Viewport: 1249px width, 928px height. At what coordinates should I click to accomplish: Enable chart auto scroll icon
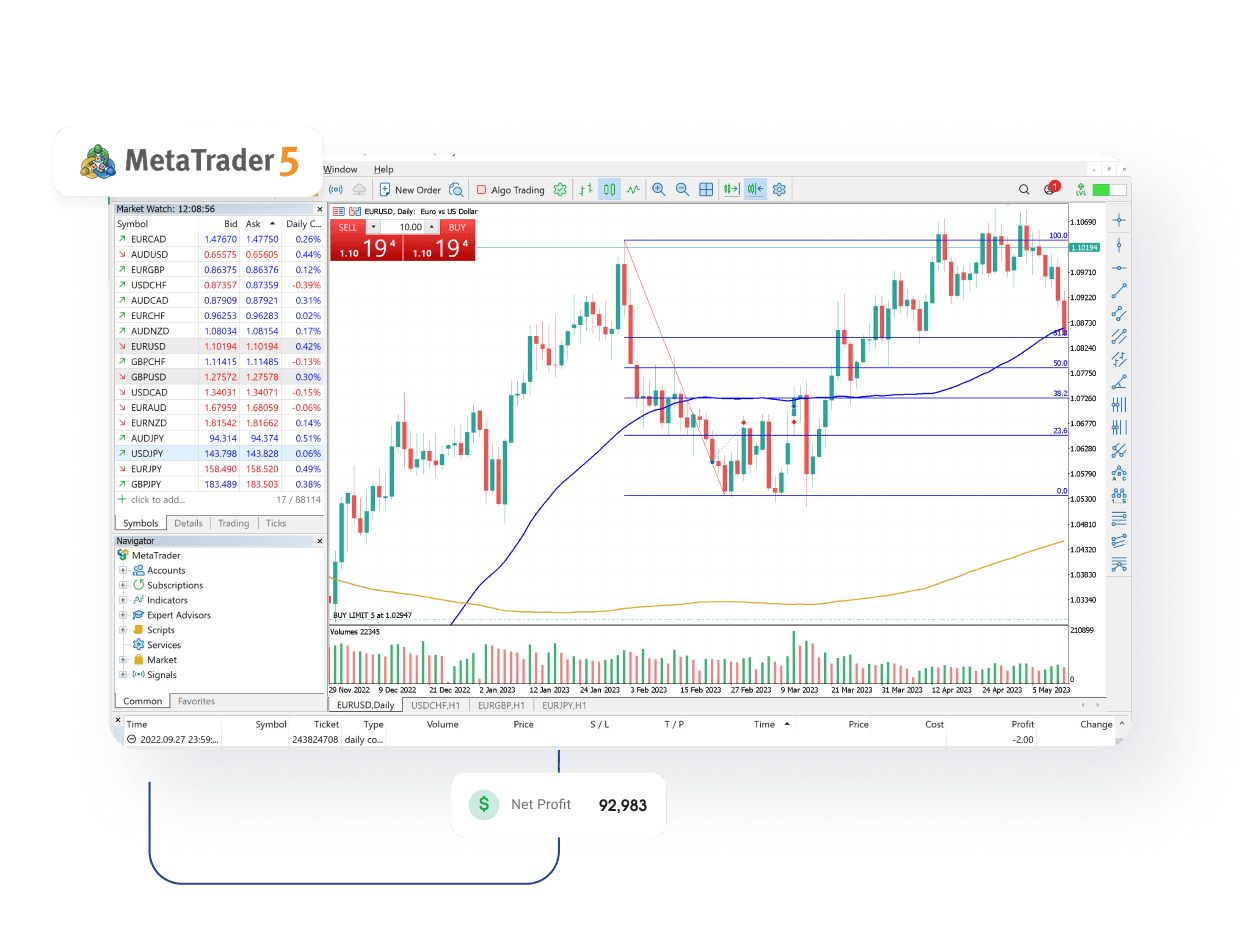pos(732,189)
